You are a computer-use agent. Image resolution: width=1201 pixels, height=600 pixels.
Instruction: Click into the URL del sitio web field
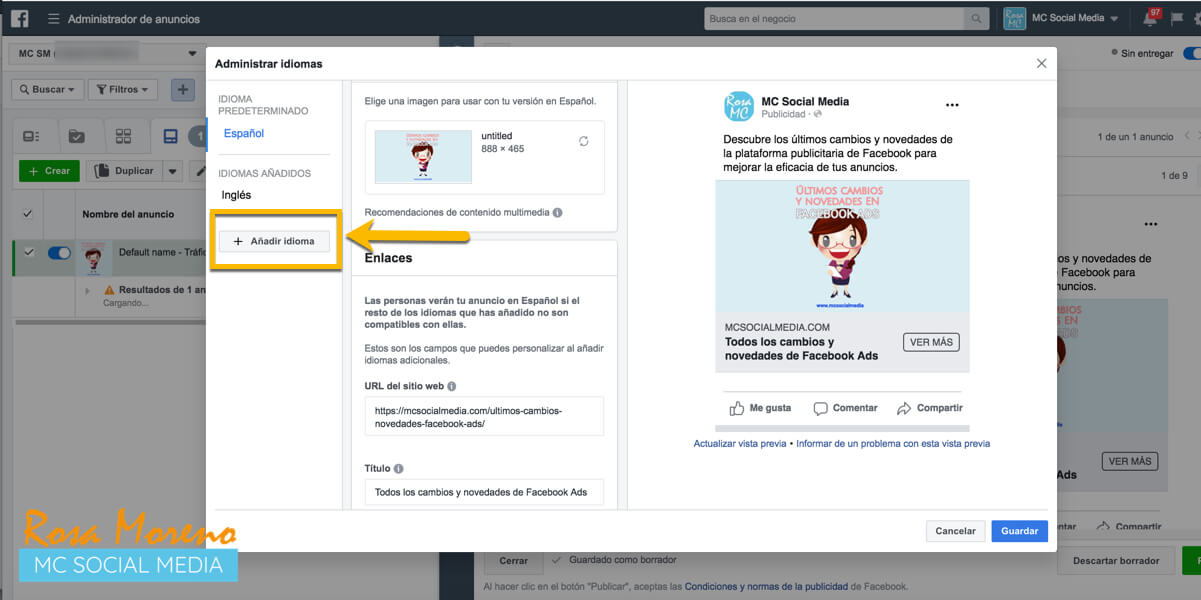pyautogui.click(x=484, y=416)
